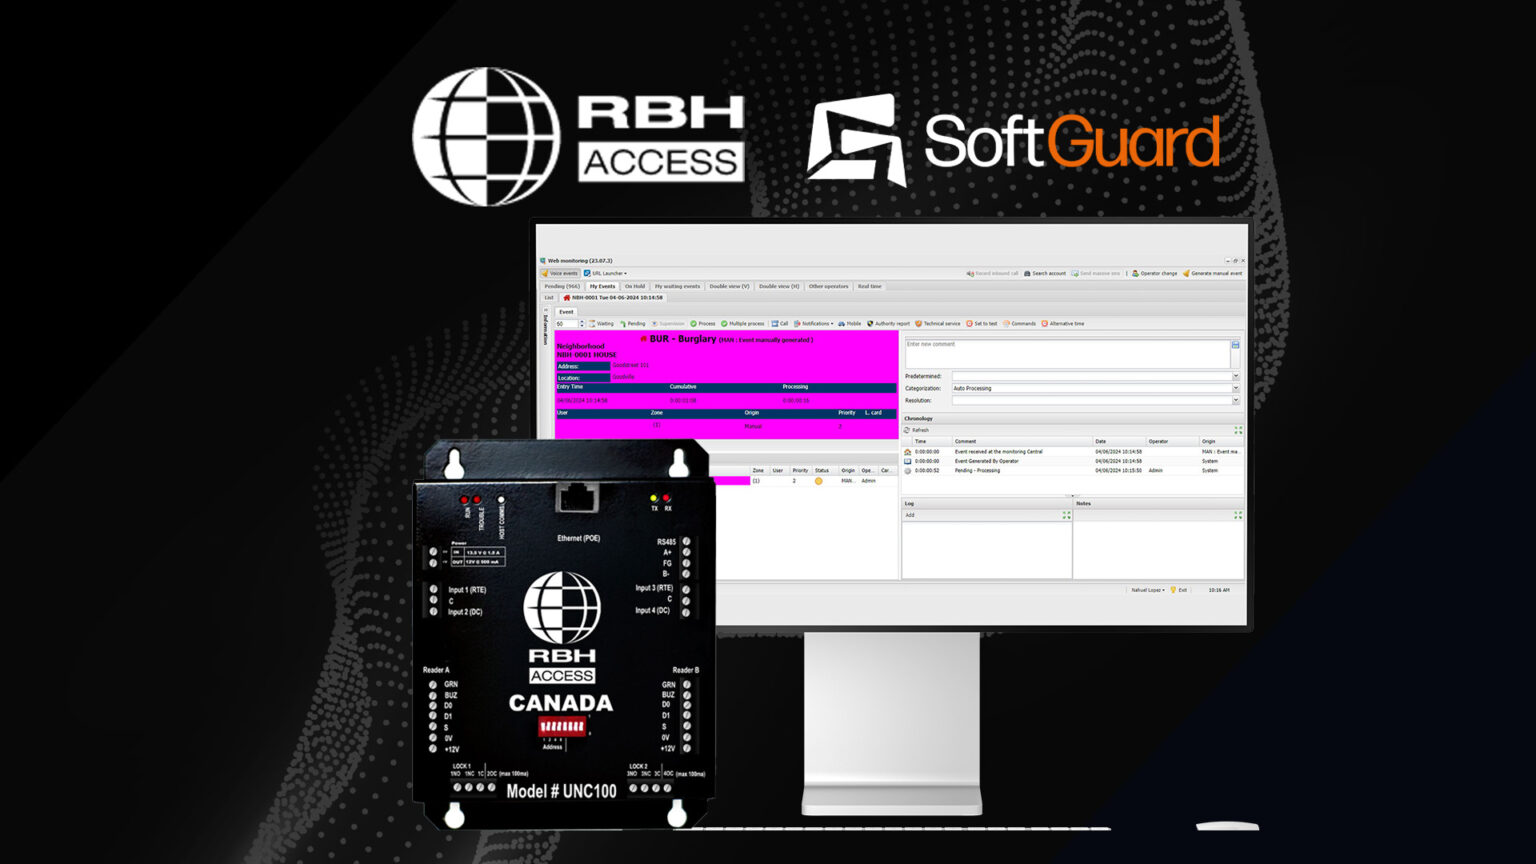The width and height of the screenshot is (1536, 864).
Task: Open the On Hold tab
Action: tap(635, 286)
